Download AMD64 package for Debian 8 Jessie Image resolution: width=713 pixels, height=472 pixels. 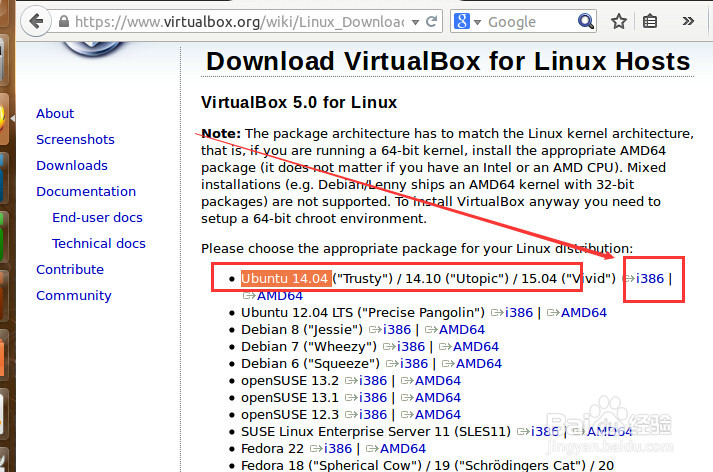point(462,329)
